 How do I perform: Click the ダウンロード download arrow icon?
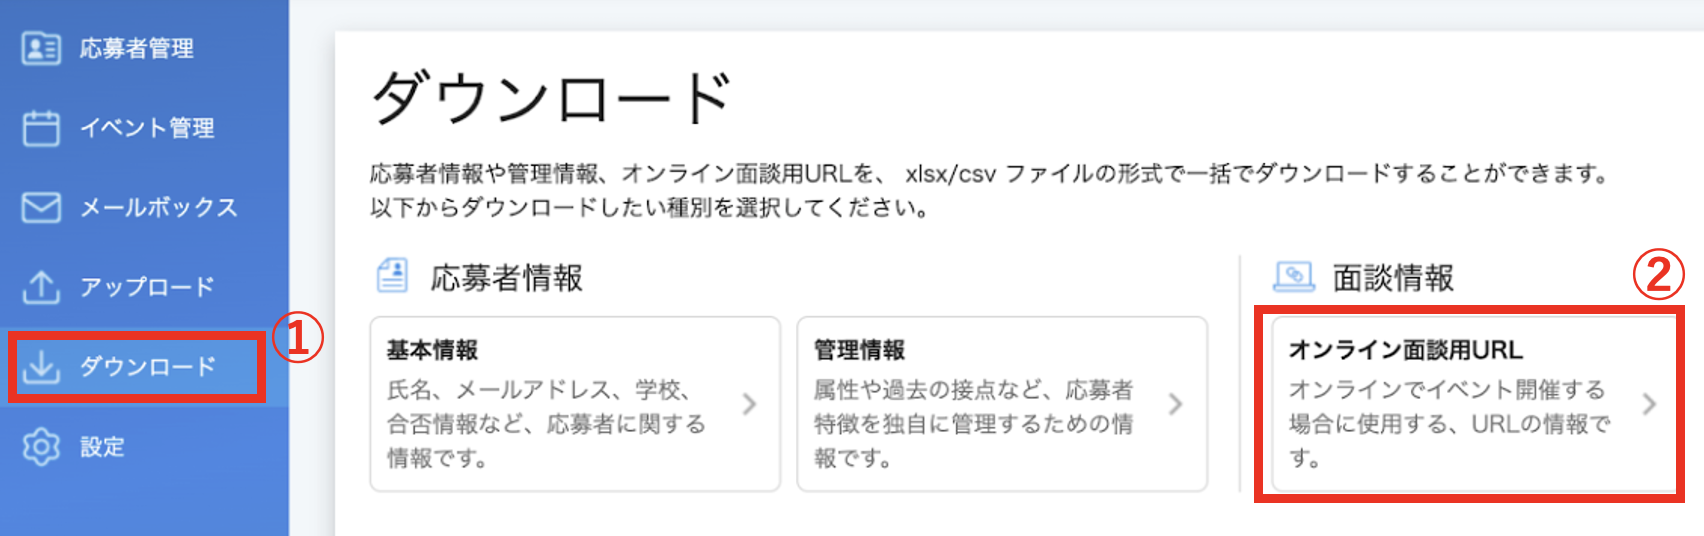coord(41,367)
